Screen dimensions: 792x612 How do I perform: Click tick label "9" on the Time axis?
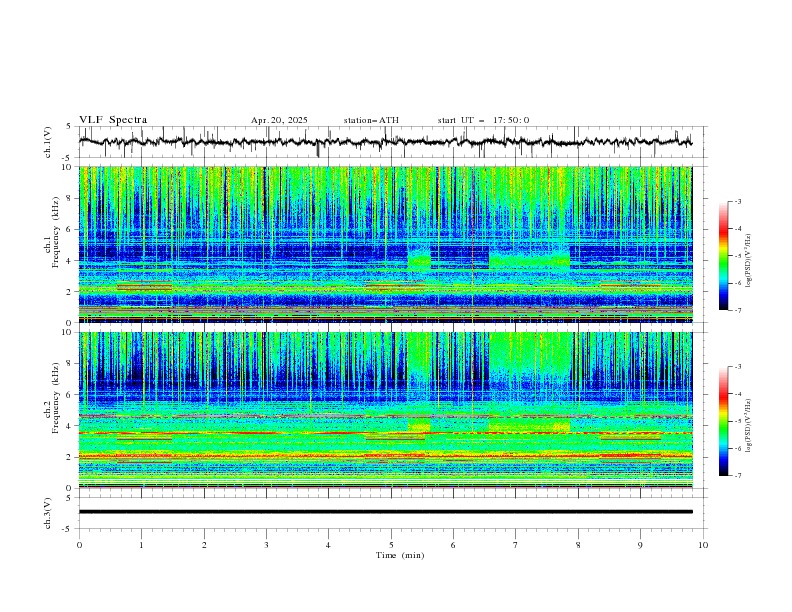(x=640, y=545)
